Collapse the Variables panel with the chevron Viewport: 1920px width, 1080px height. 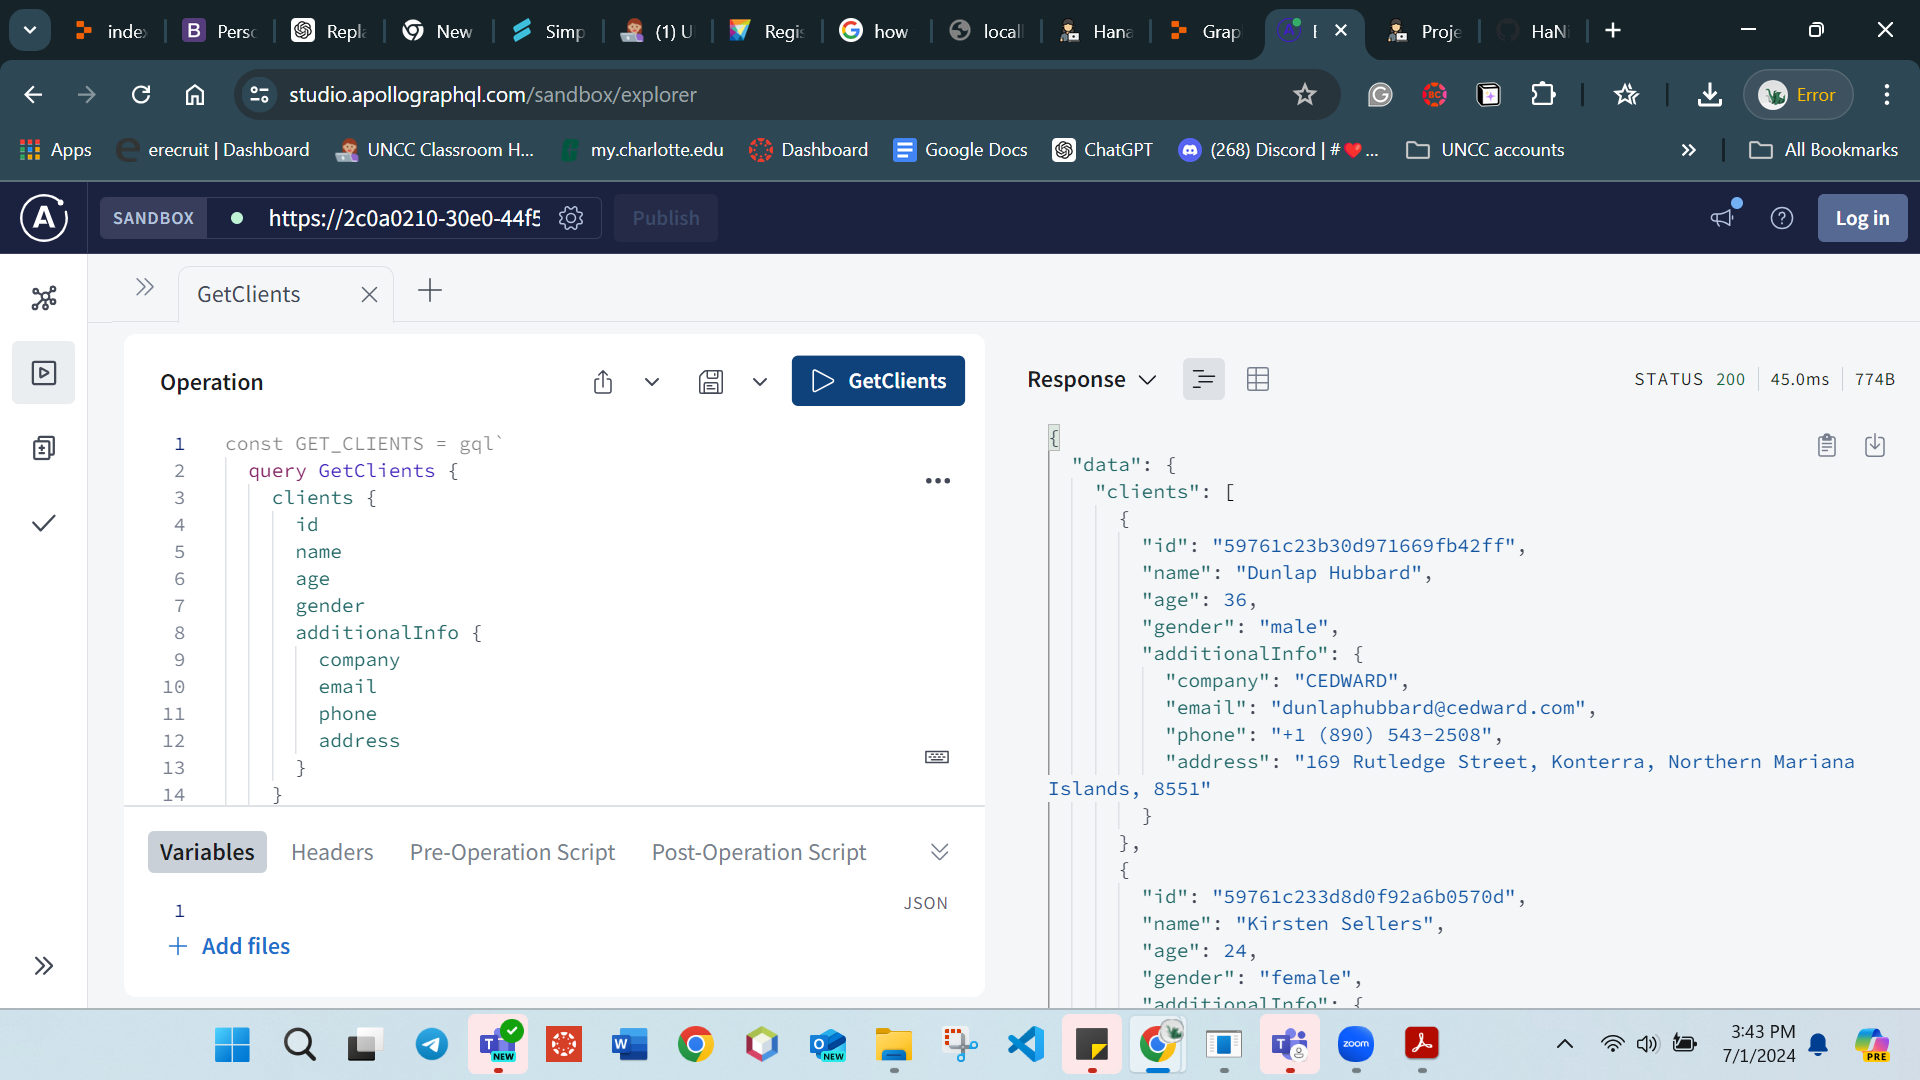[939, 852]
